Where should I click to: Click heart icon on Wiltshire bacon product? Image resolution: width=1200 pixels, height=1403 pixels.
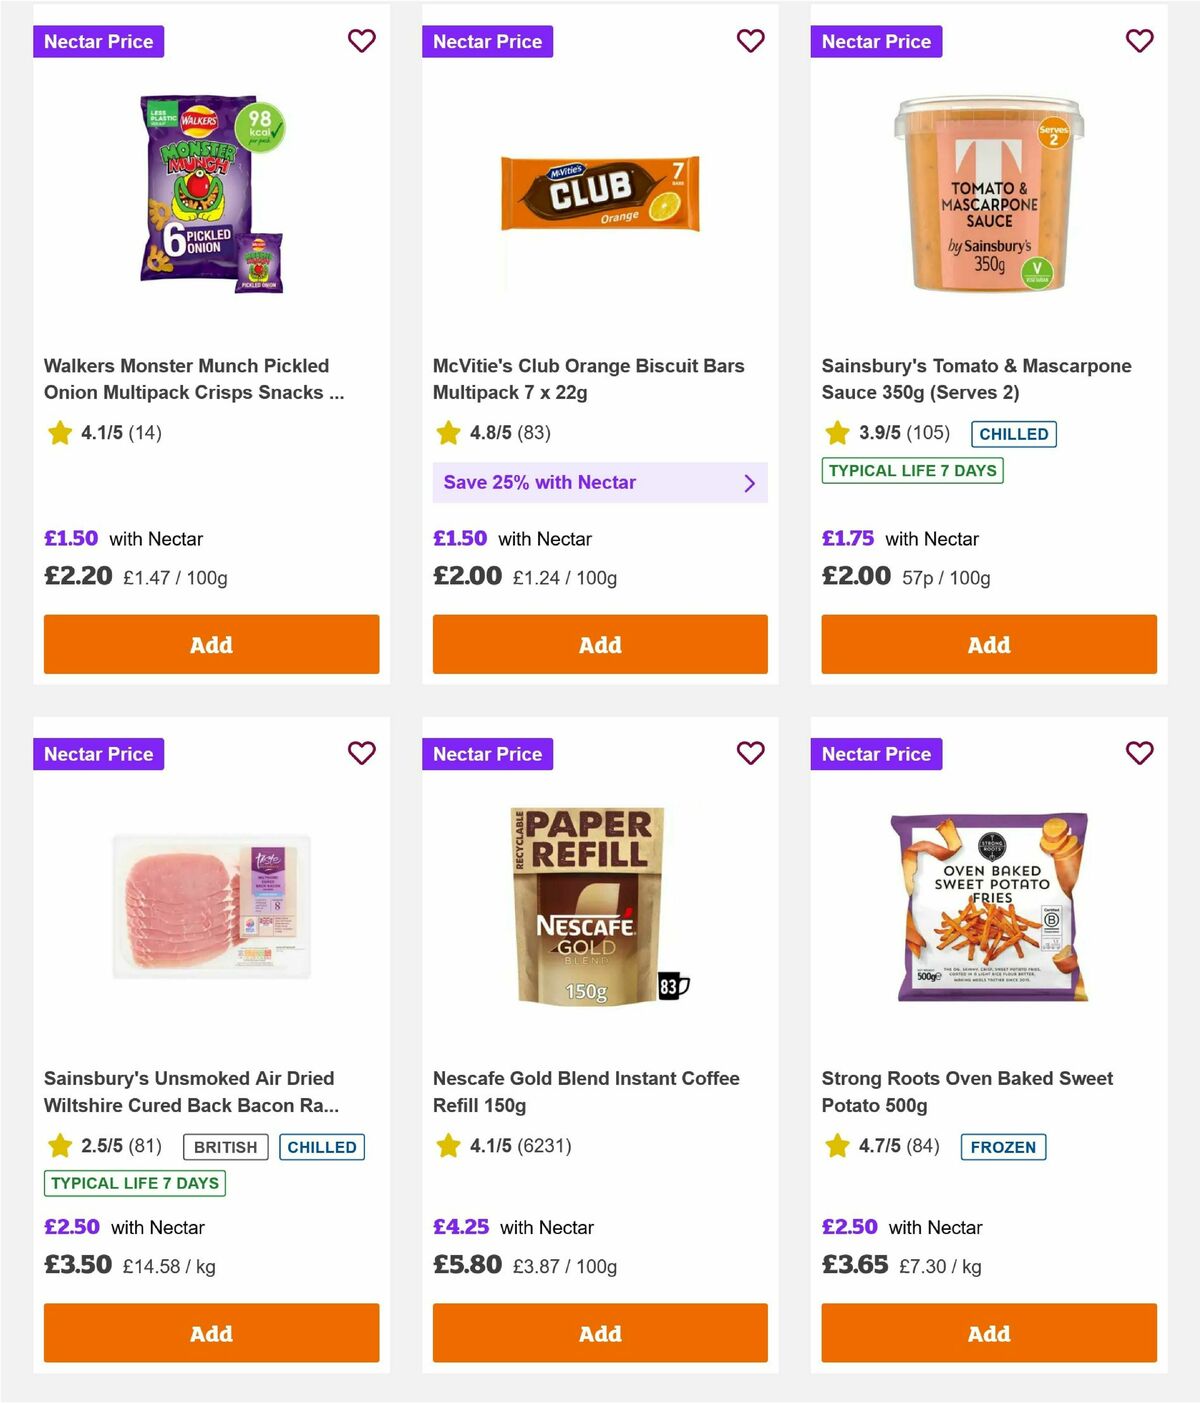coord(361,753)
